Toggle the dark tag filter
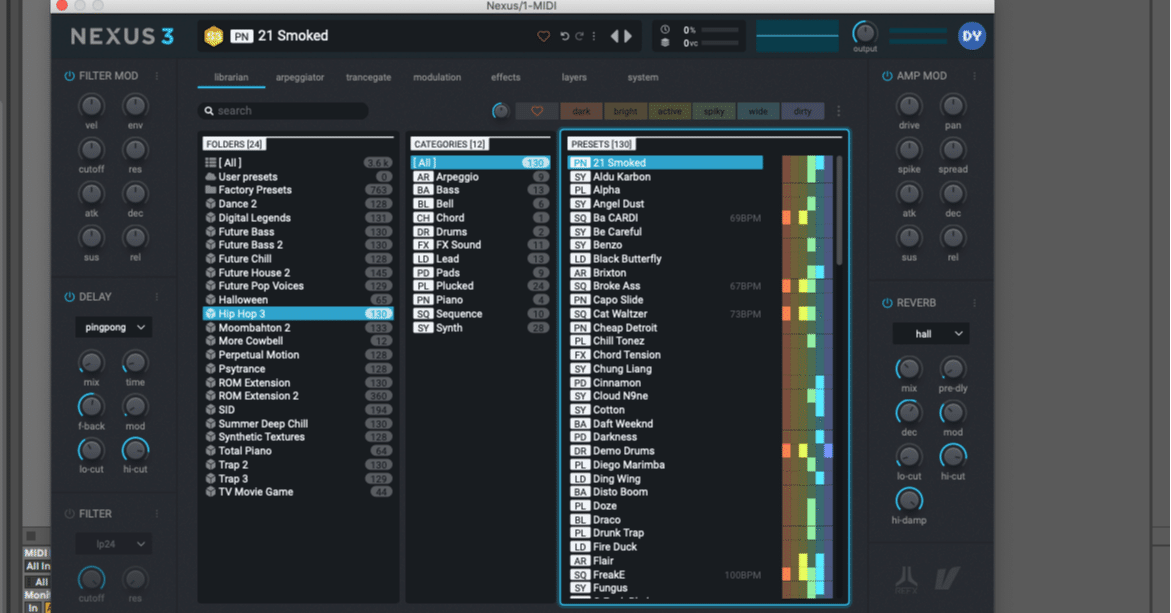This screenshot has height=613, width=1171. coord(581,111)
